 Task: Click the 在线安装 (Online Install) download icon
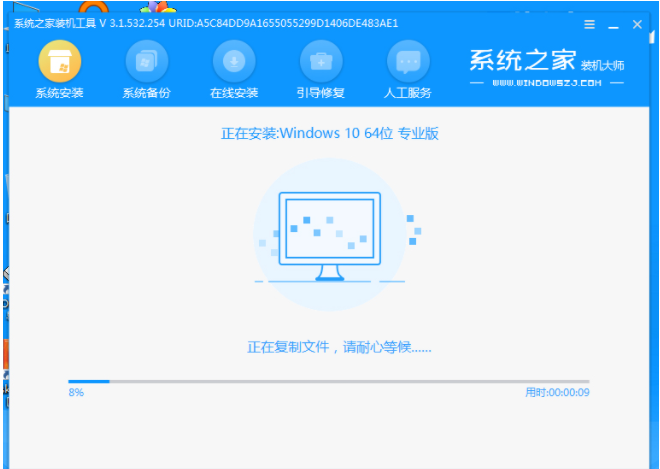[x=233, y=62]
